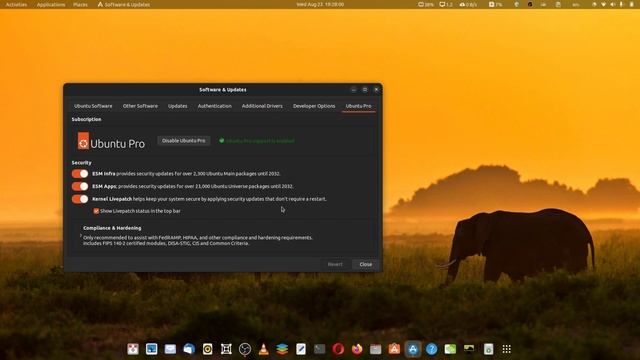Screen dimensions: 640x360
Task: Switch to the Developer Options tab
Action: 314,106
